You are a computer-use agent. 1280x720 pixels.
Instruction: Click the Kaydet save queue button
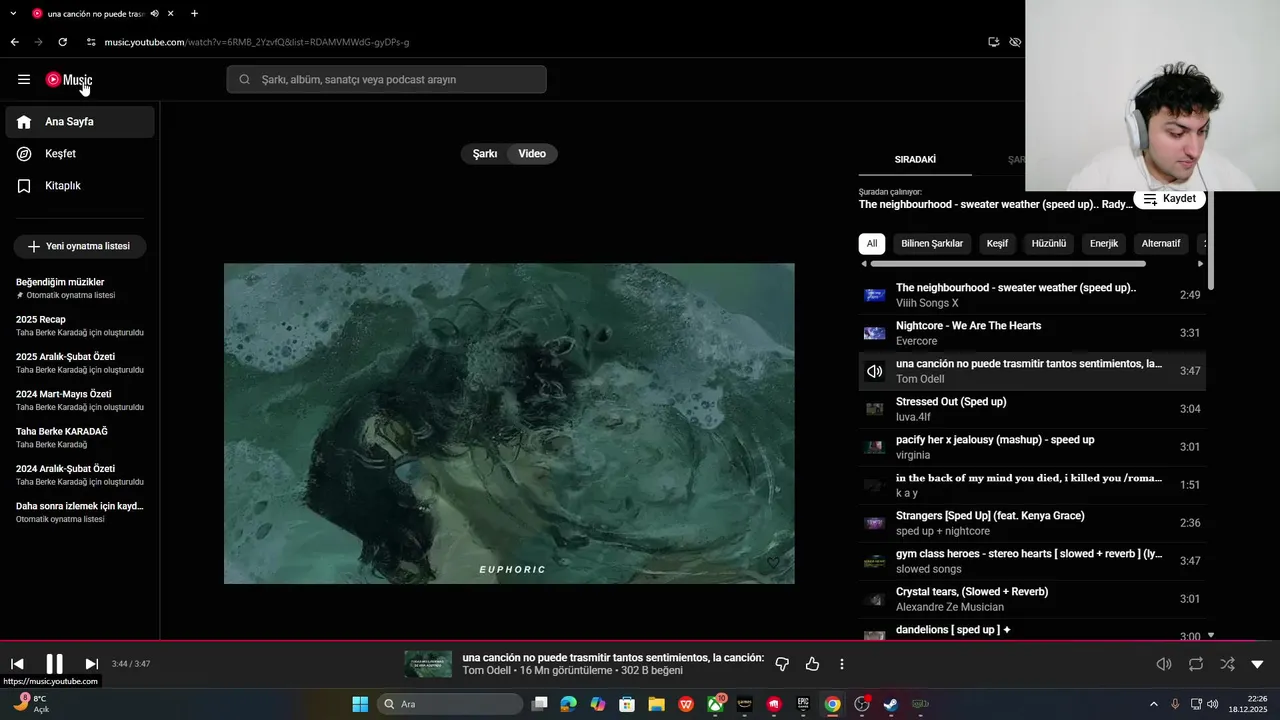point(1169,199)
